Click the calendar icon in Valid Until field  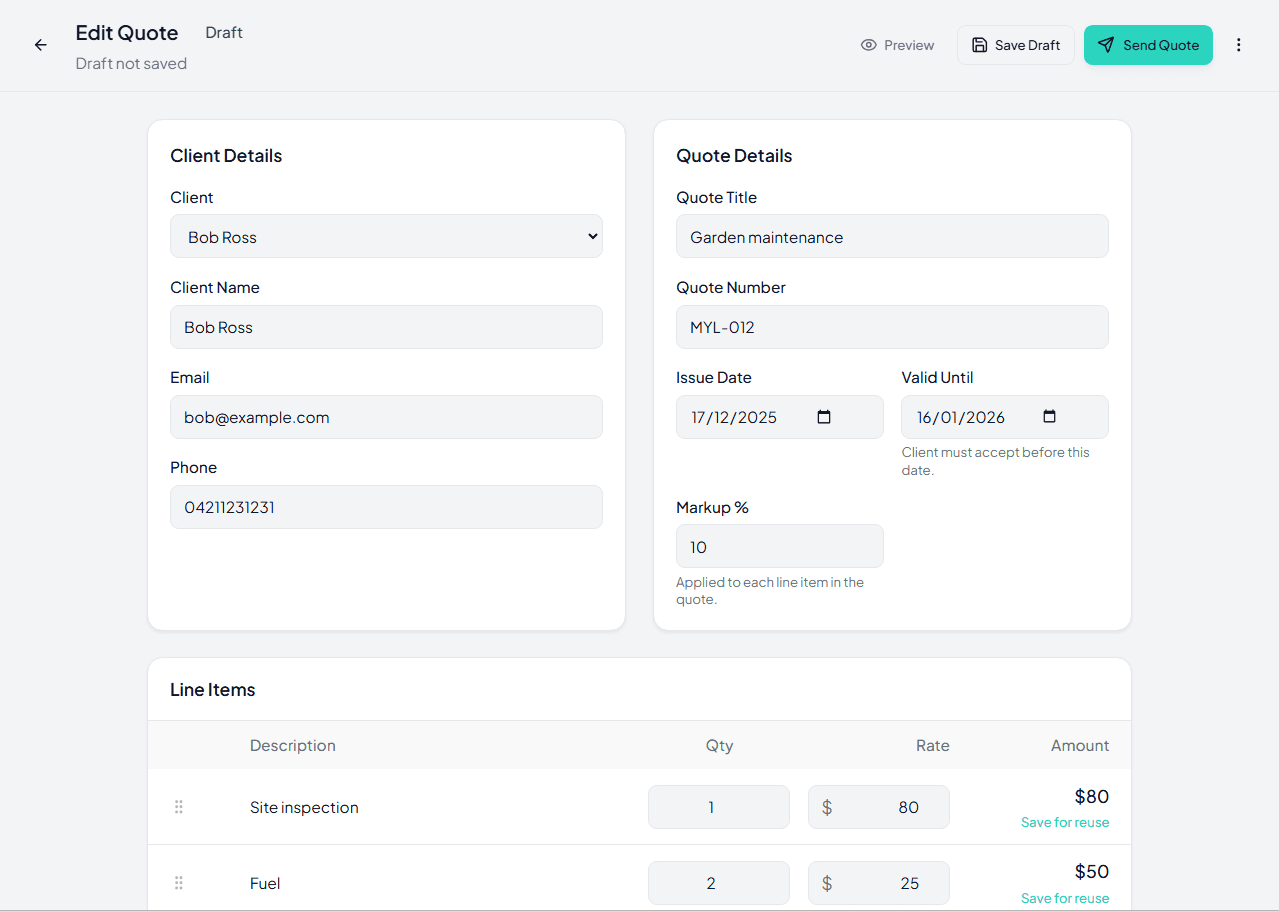1049,417
